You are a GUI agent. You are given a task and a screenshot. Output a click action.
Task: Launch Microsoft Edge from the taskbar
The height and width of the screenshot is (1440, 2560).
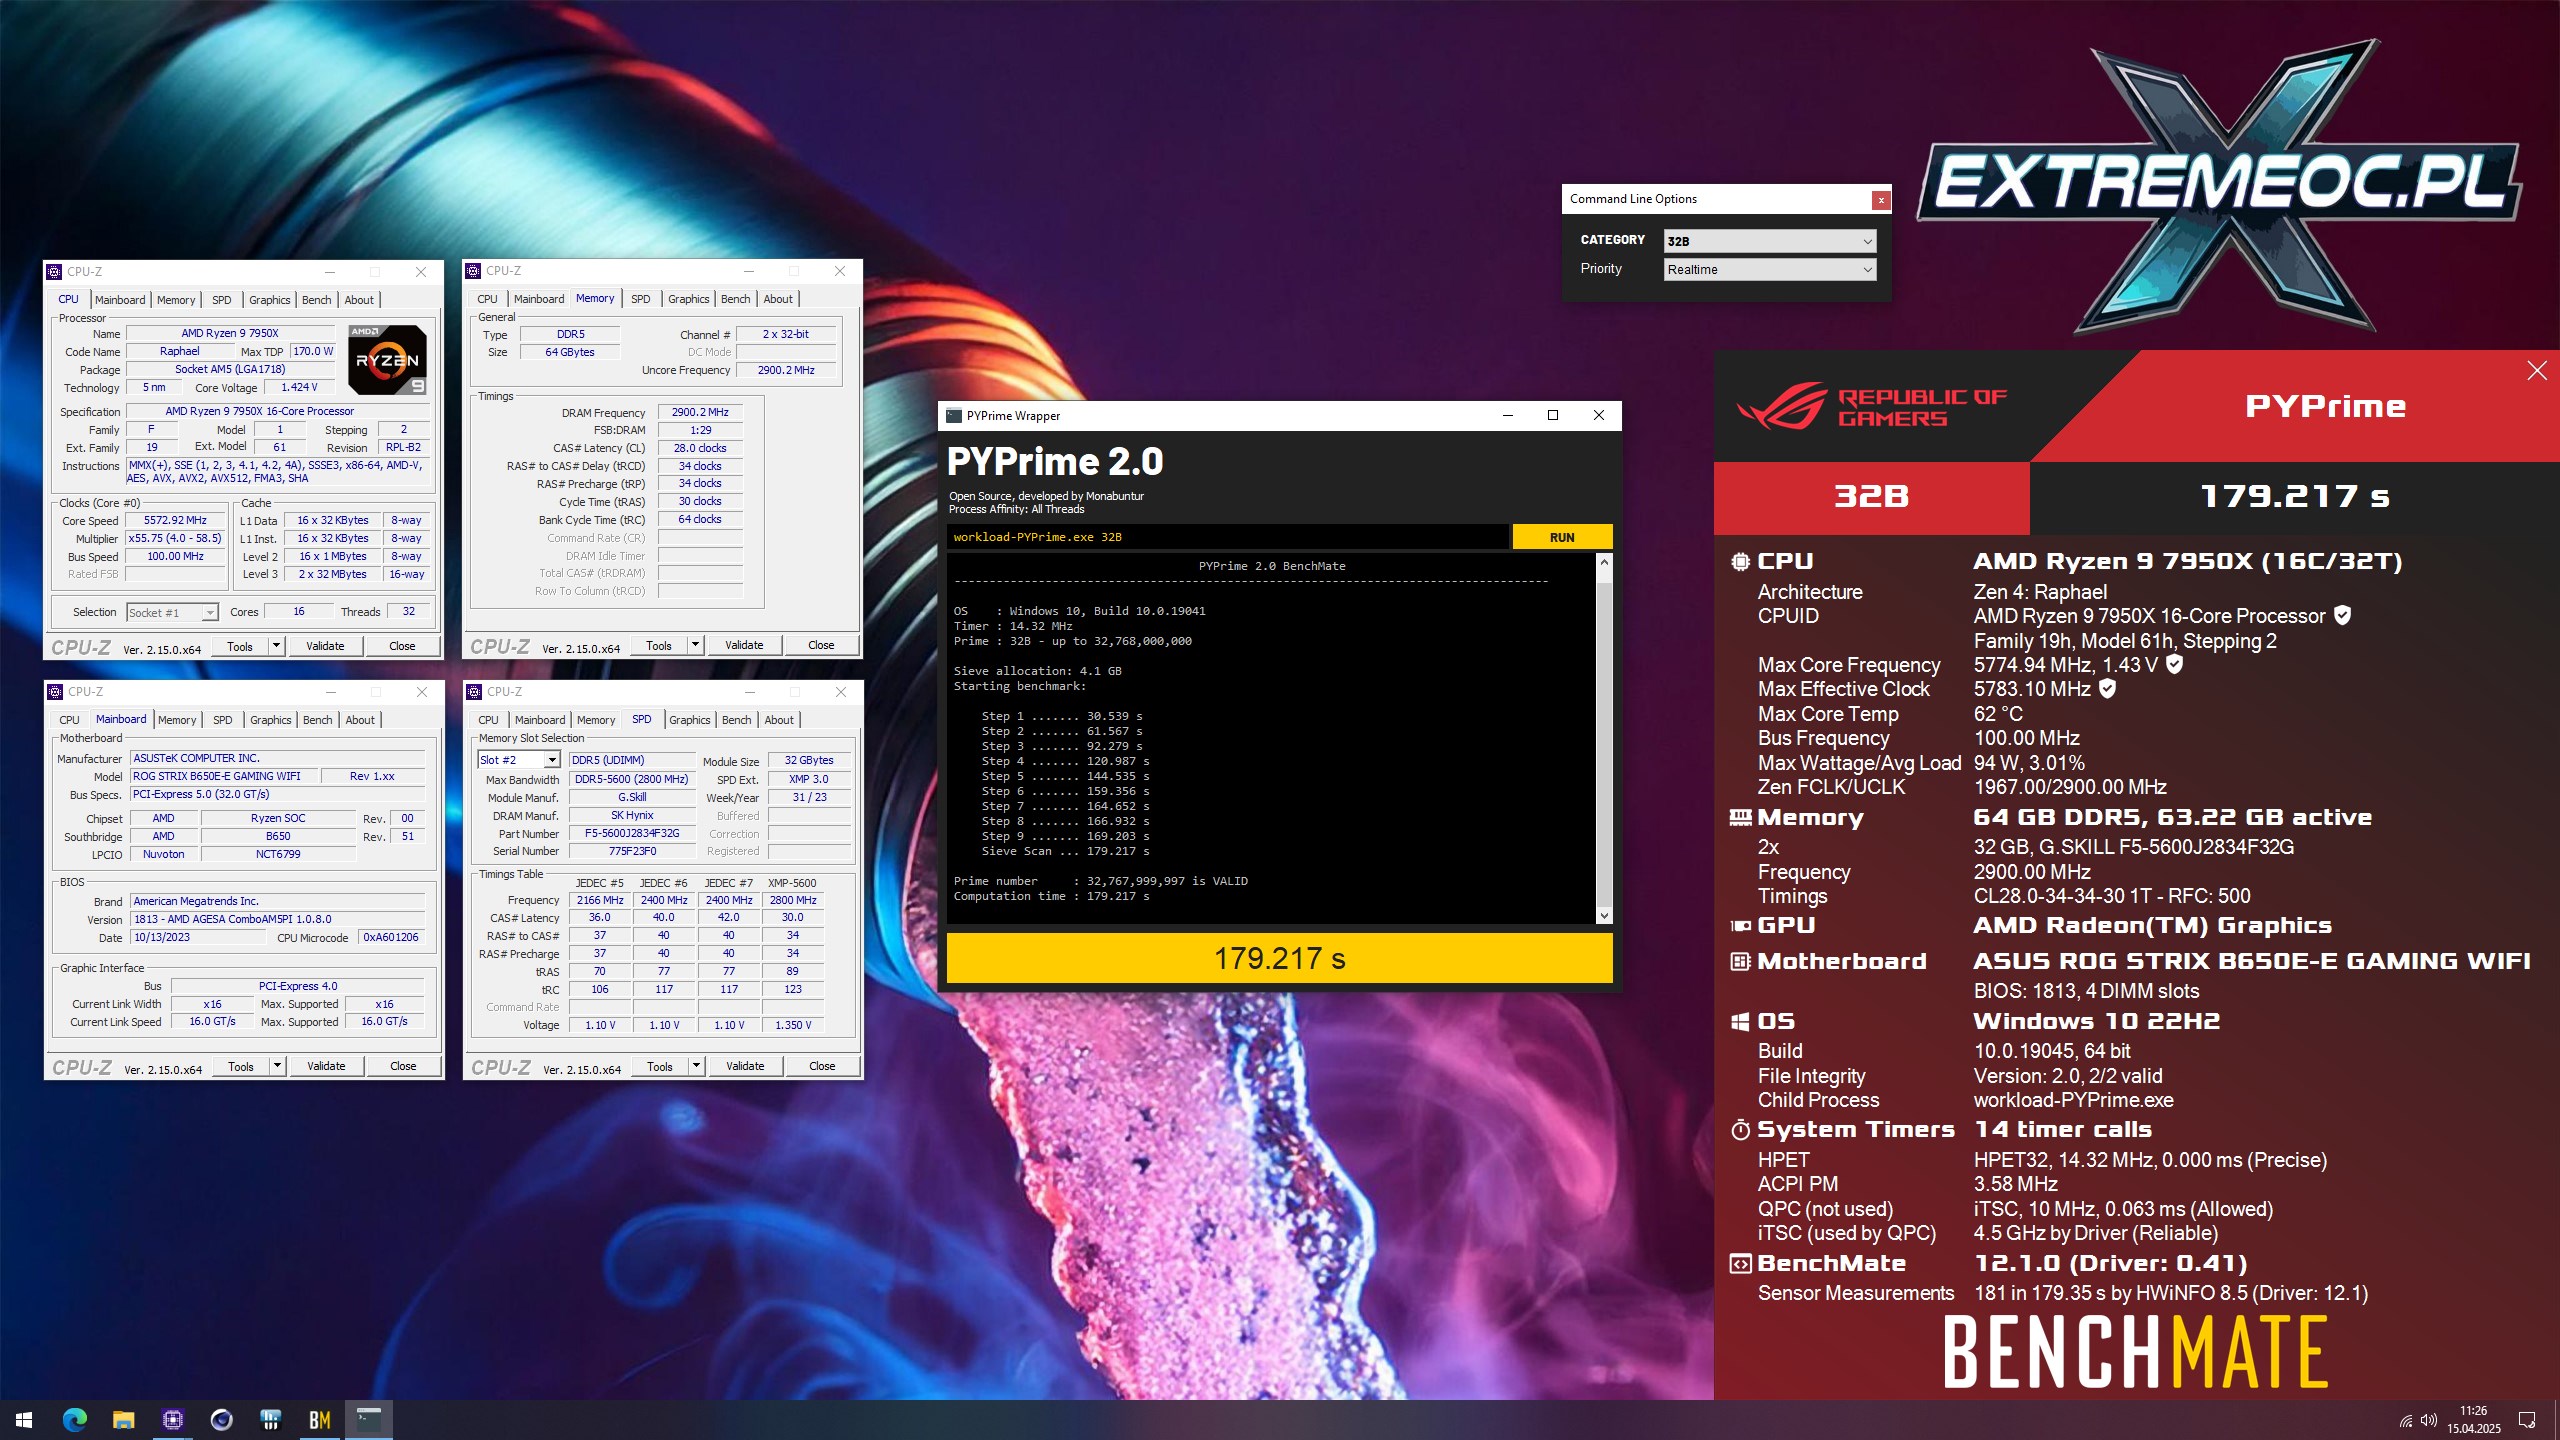coord(74,1420)
